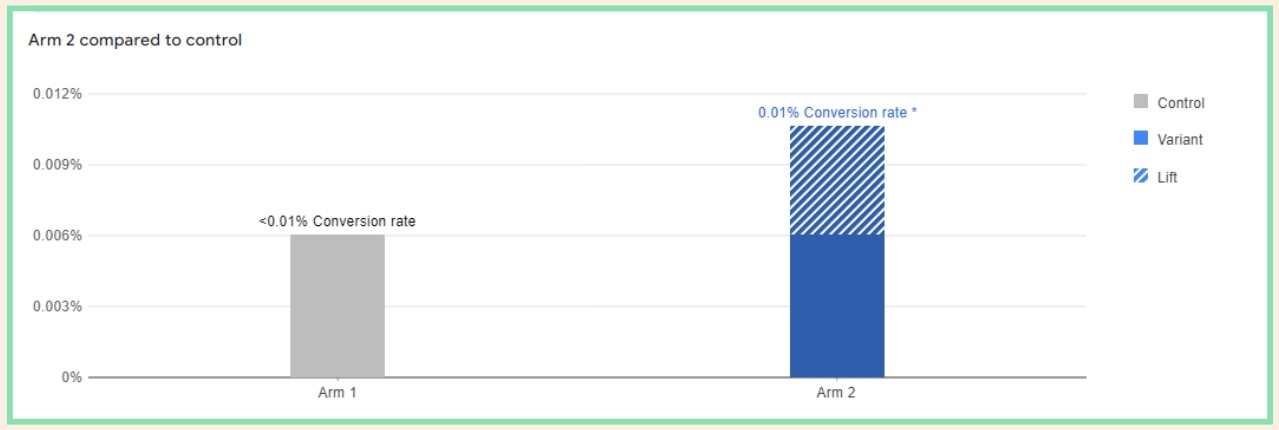This screenshot has width=1279, height=430.
Task: Click the blue Variant legend swatch
Action: pos(1140,139)
